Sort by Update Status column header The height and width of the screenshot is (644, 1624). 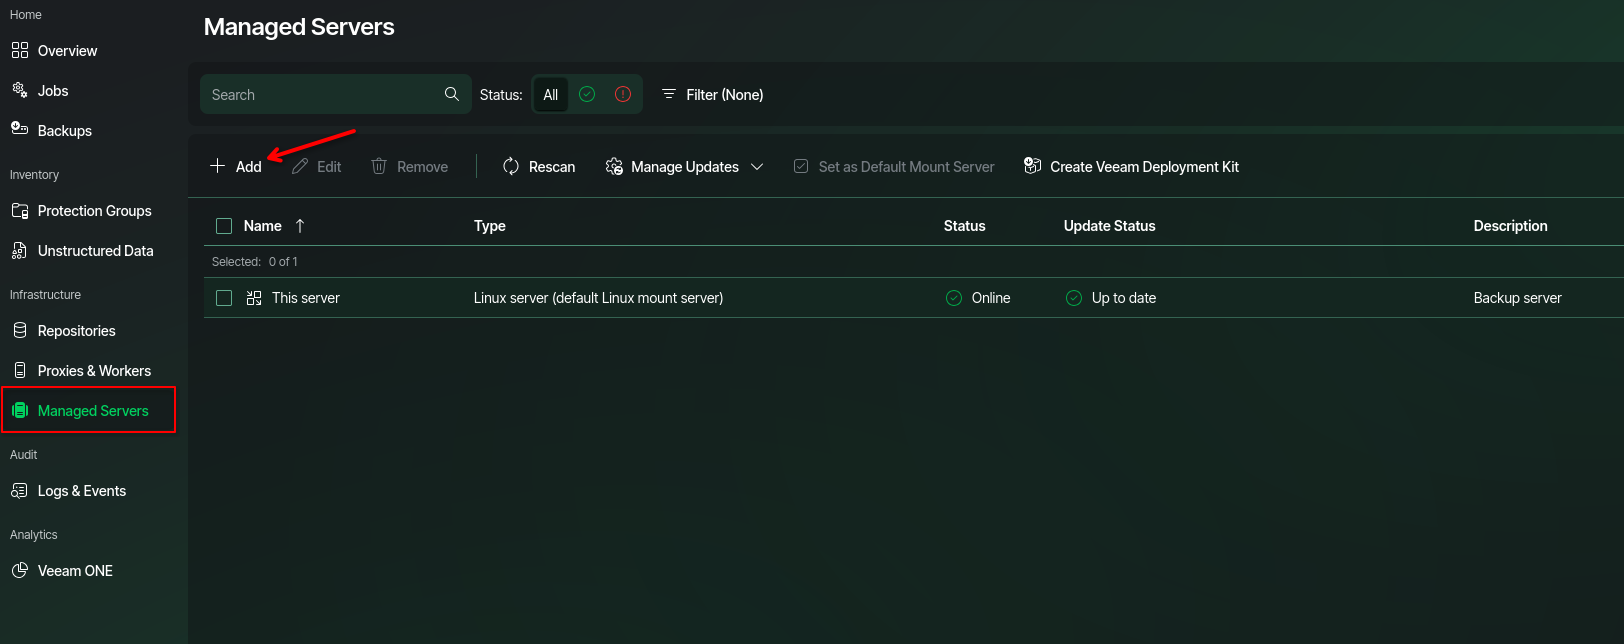1110,226
